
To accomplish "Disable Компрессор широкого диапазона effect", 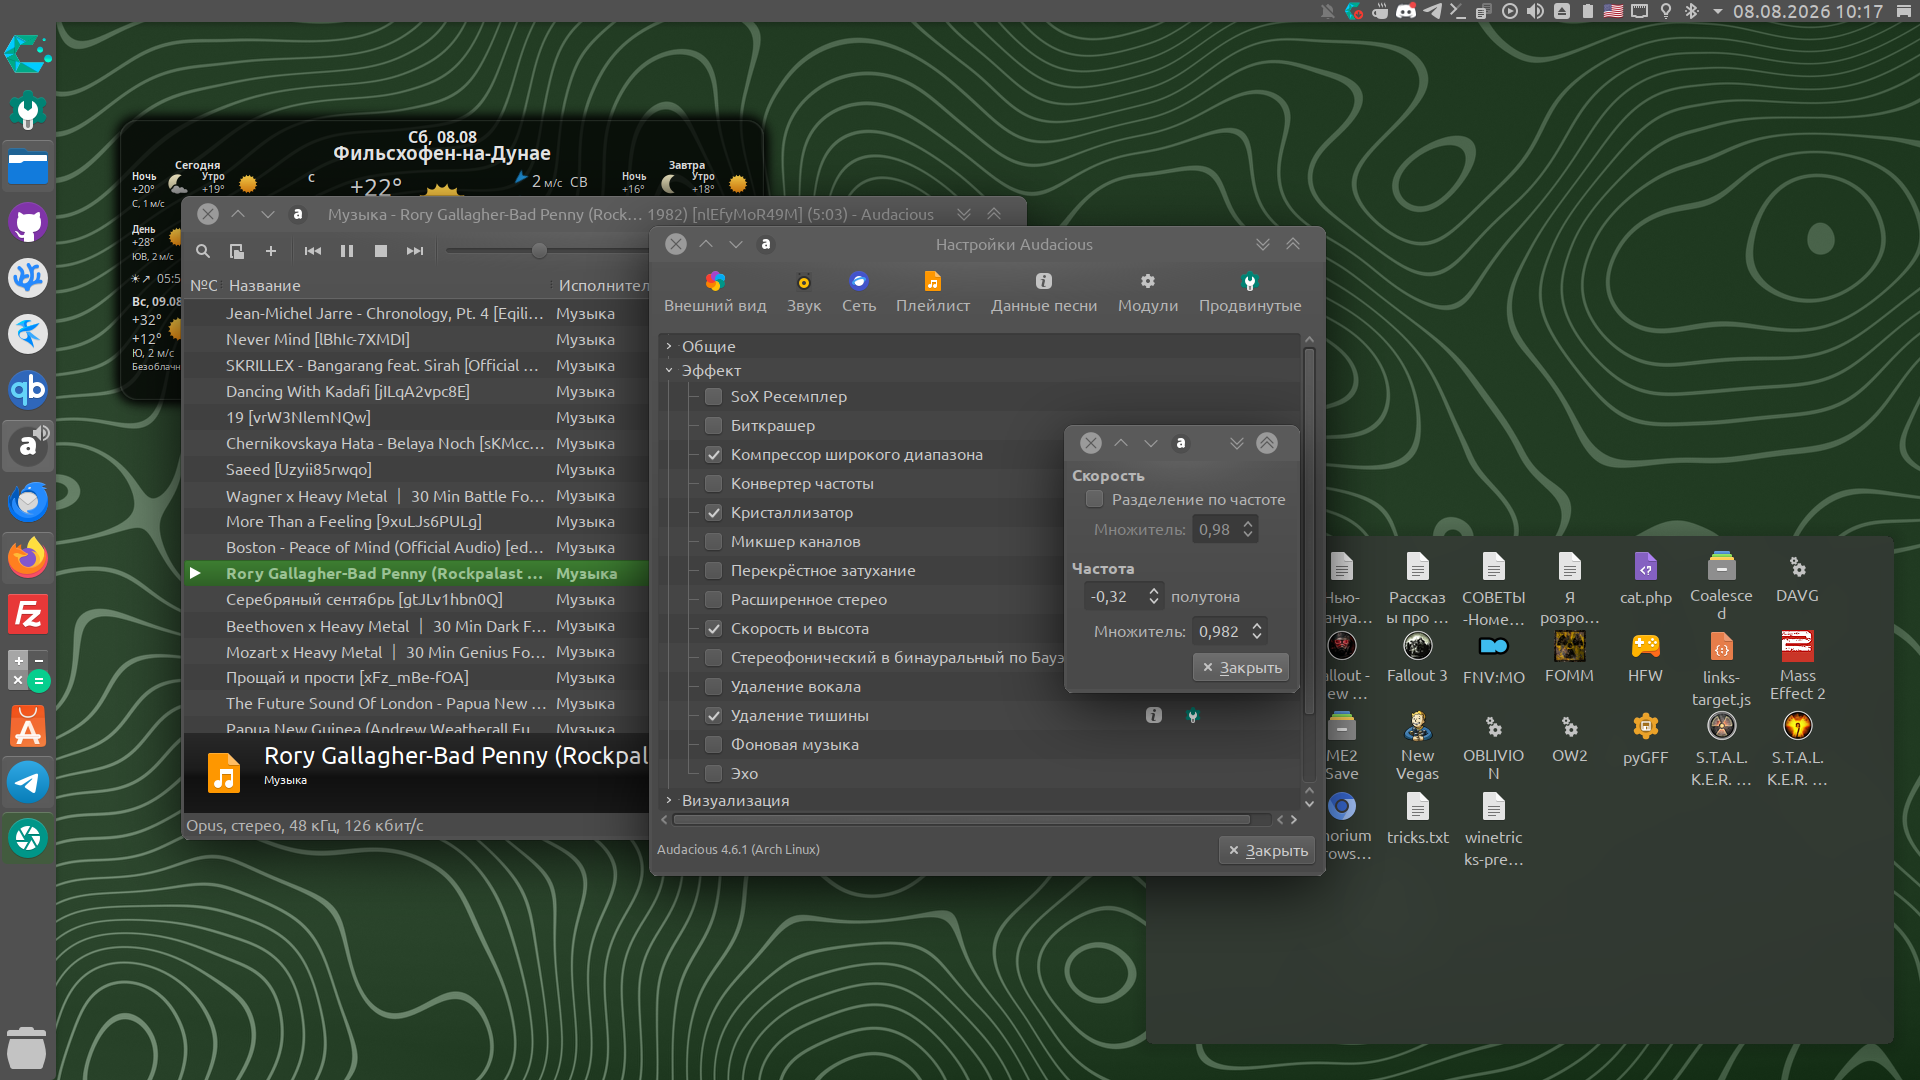I will pyautogui.click(x=714, y=455).
